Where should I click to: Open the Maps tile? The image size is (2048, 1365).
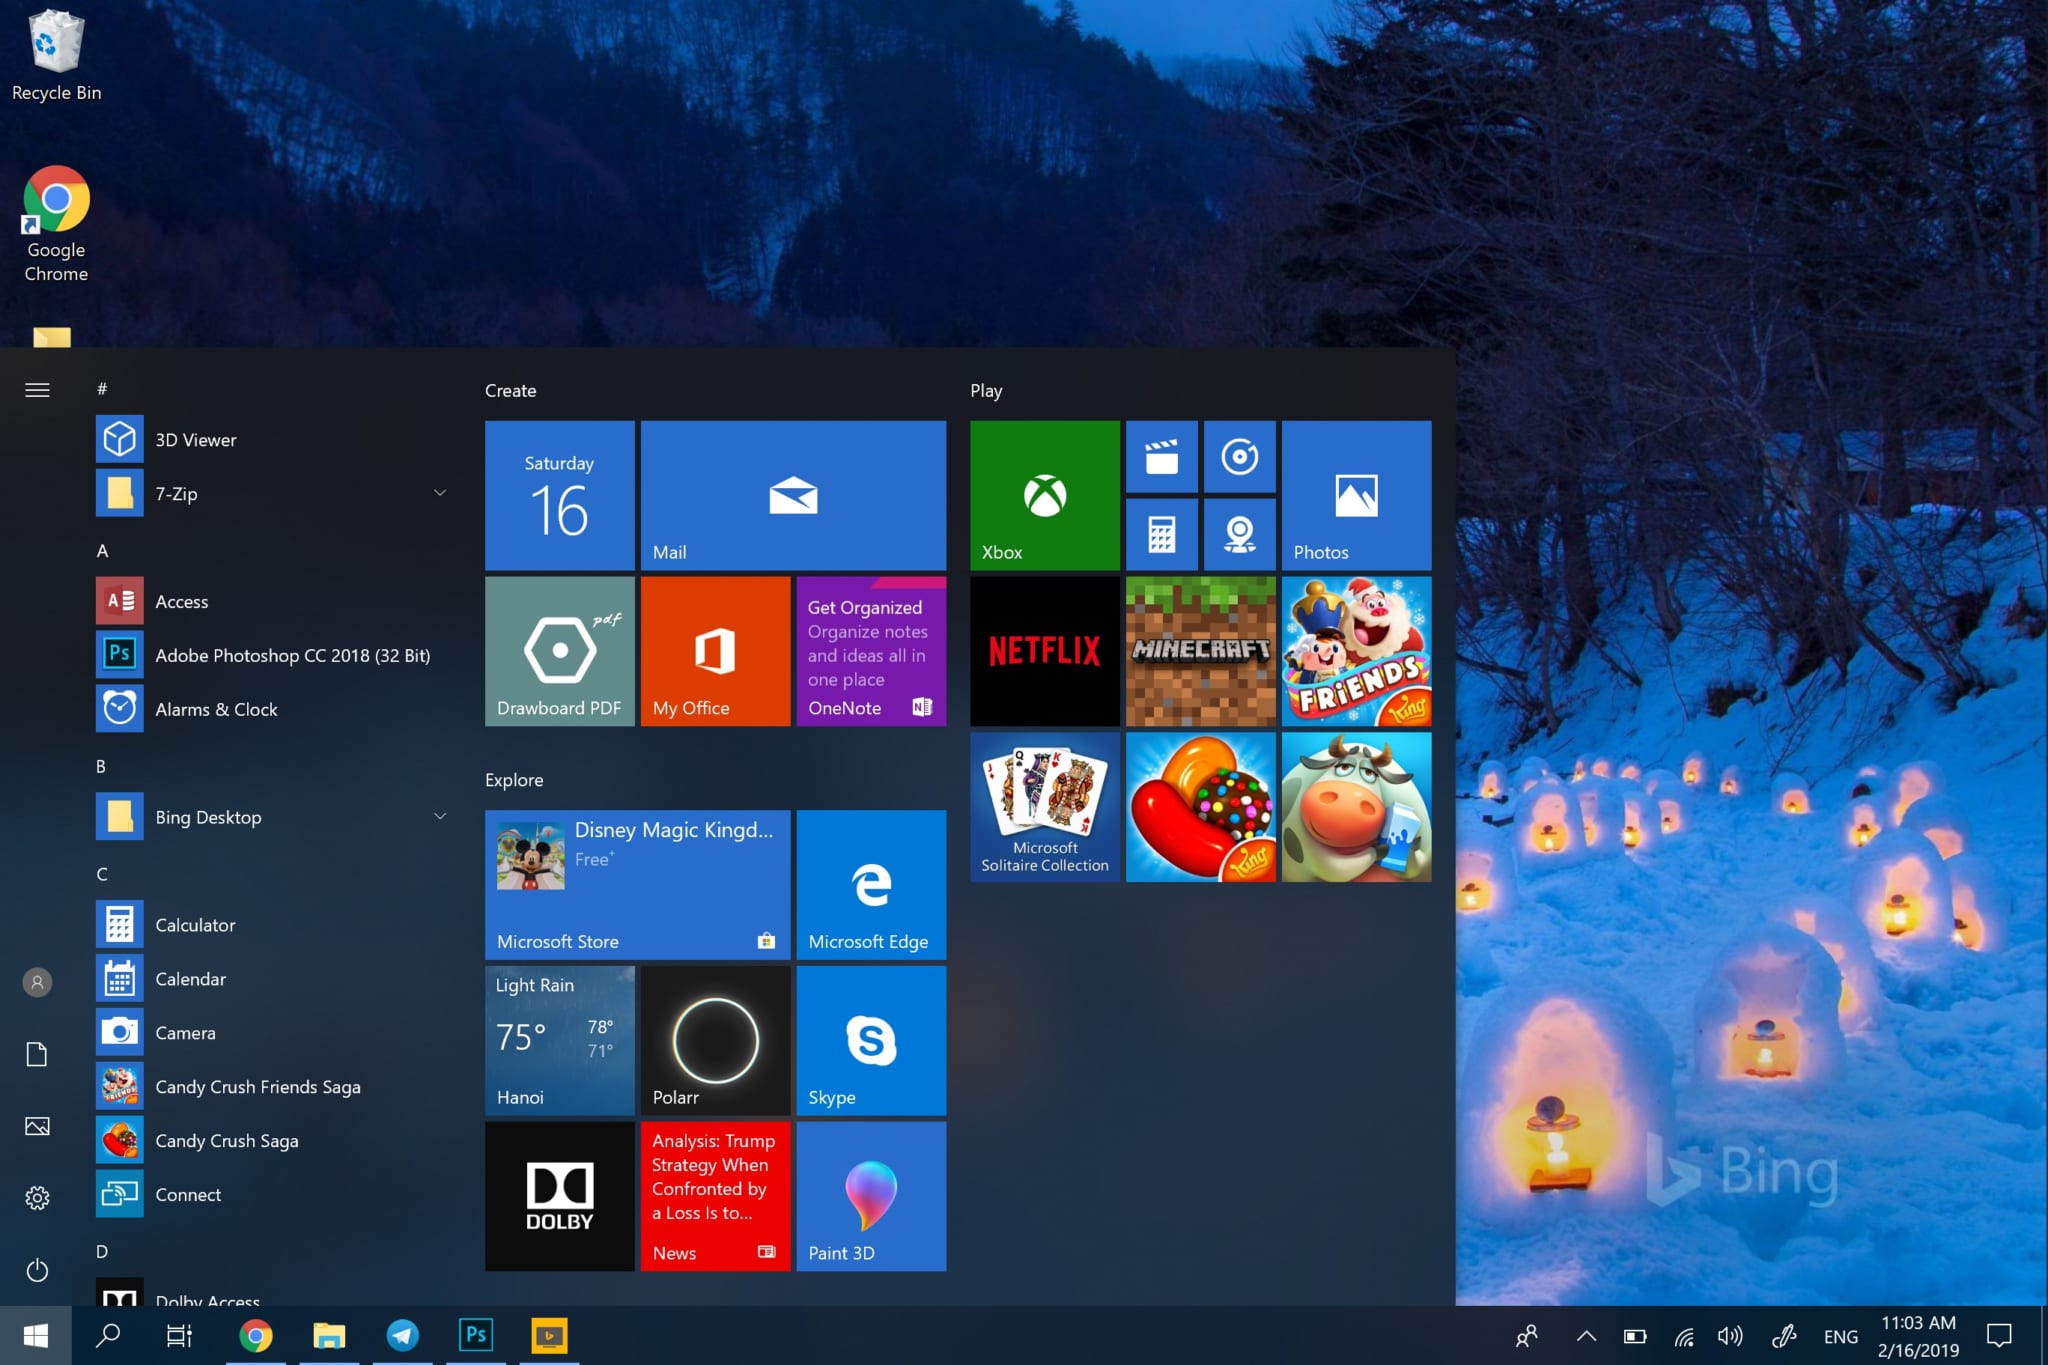pyautogui.click(x=1240, y=533)
